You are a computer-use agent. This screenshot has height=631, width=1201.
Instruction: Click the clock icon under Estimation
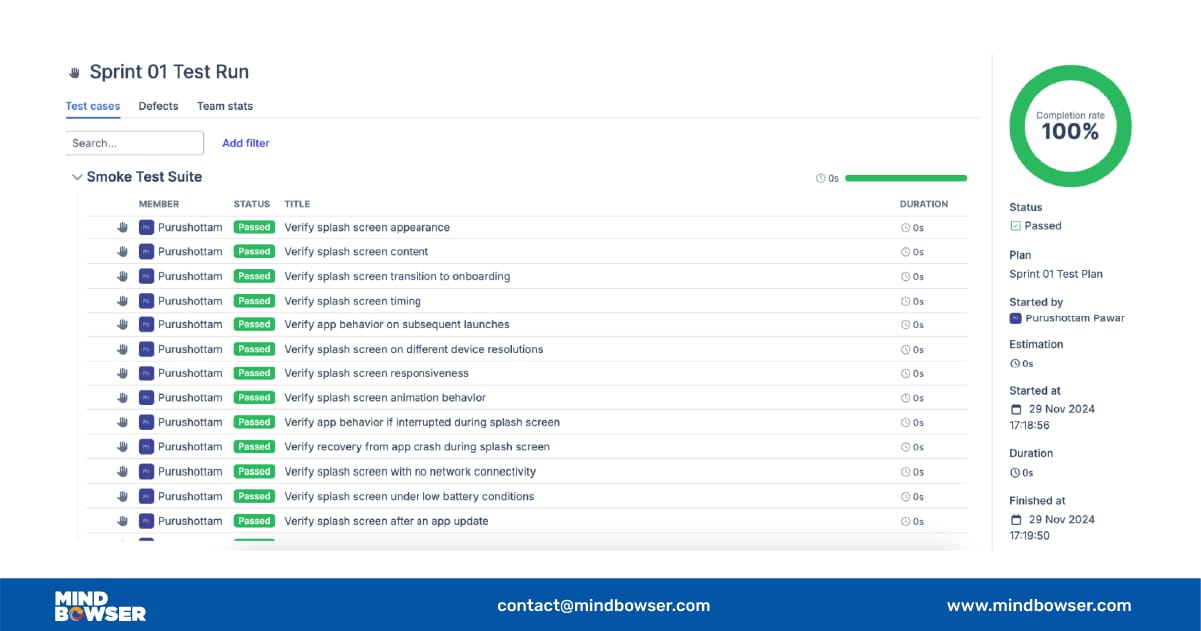1016,363
